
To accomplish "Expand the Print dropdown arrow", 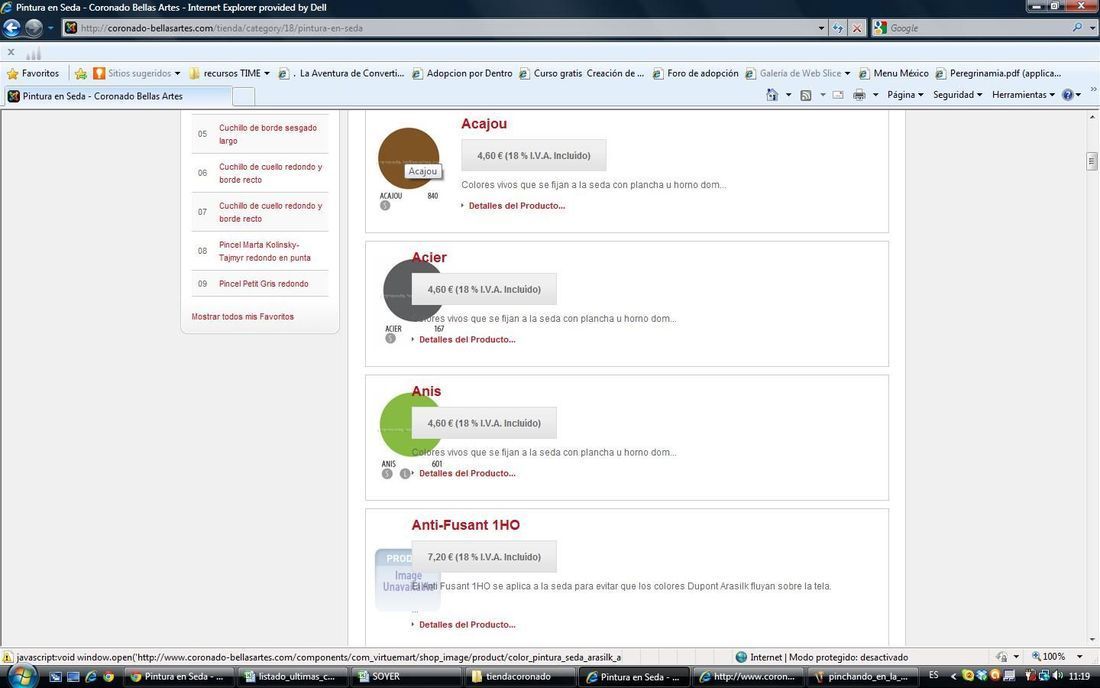I will point(875,95).
